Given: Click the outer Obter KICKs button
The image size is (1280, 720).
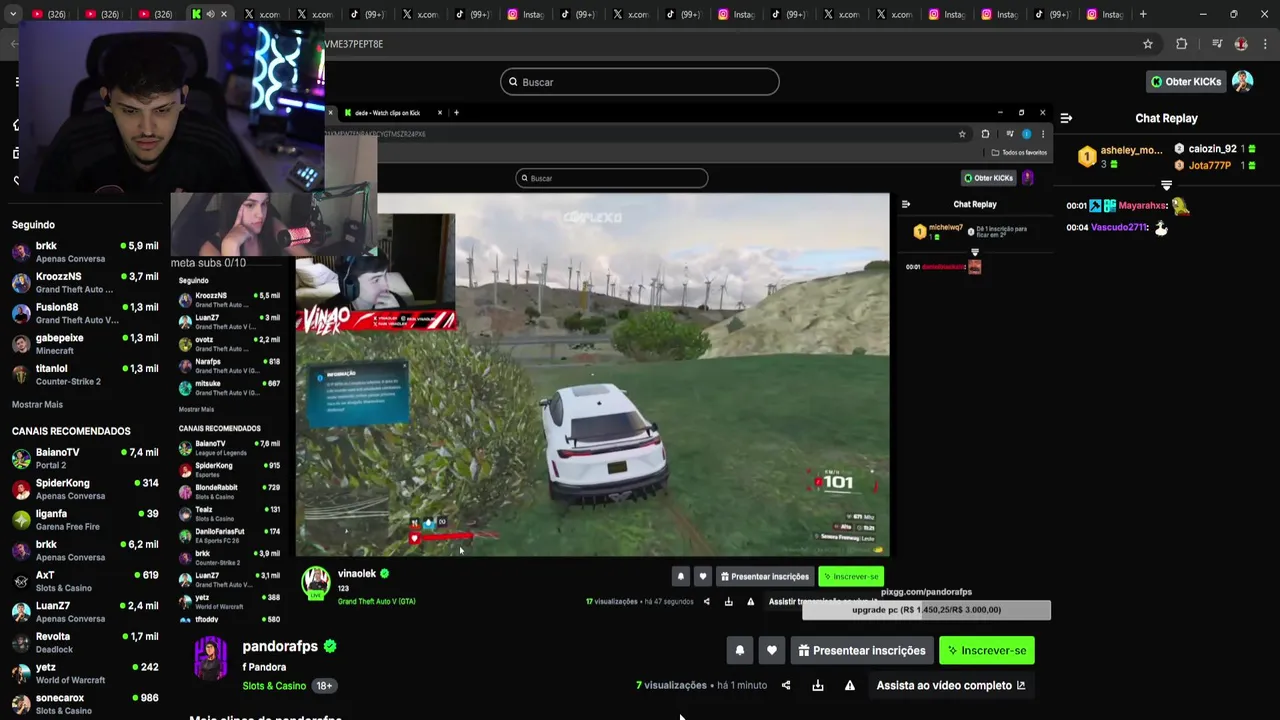Looking at the screenshot, I should (x=1186, y=82).
